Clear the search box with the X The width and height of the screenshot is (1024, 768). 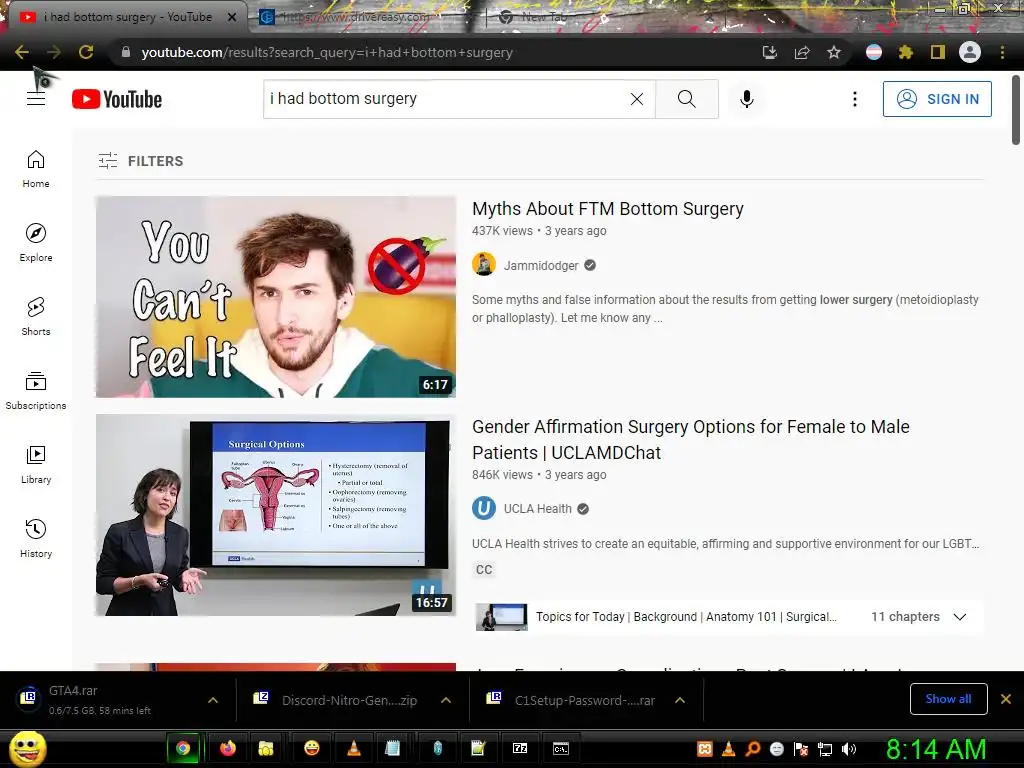[637, 99]
